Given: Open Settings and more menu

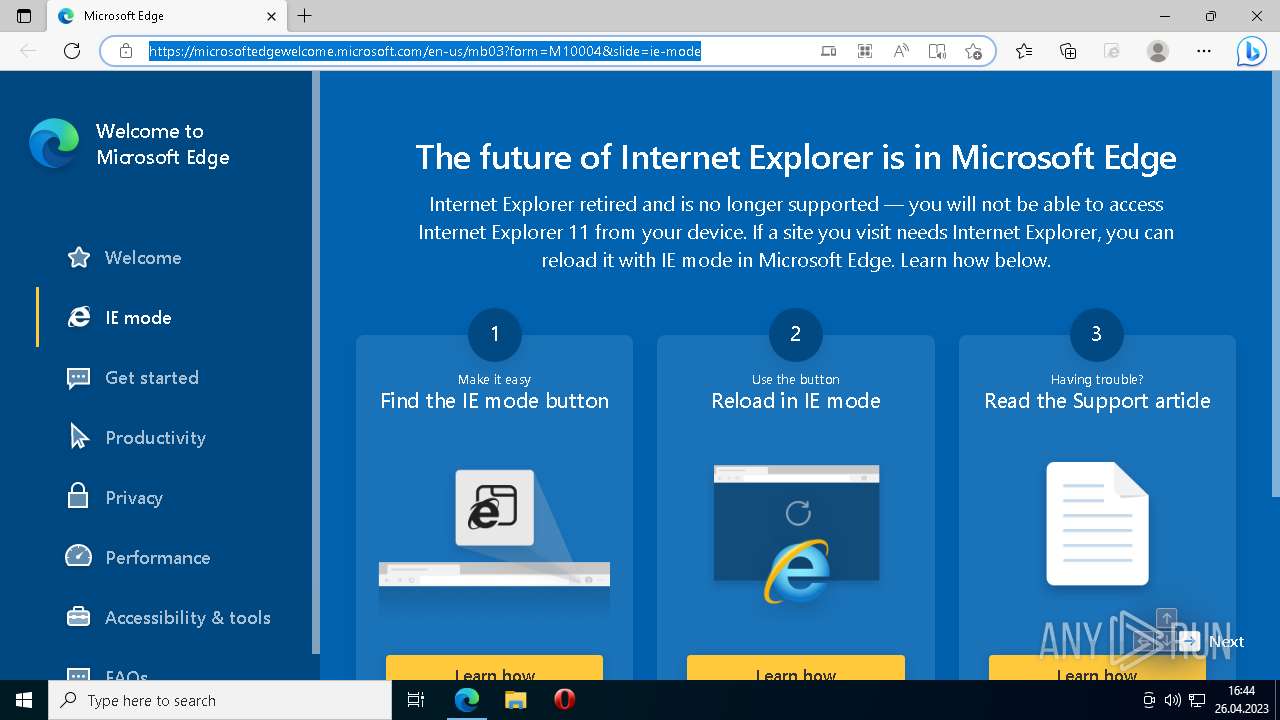Looking at the screenshot, I should (x=1204, y=51).
